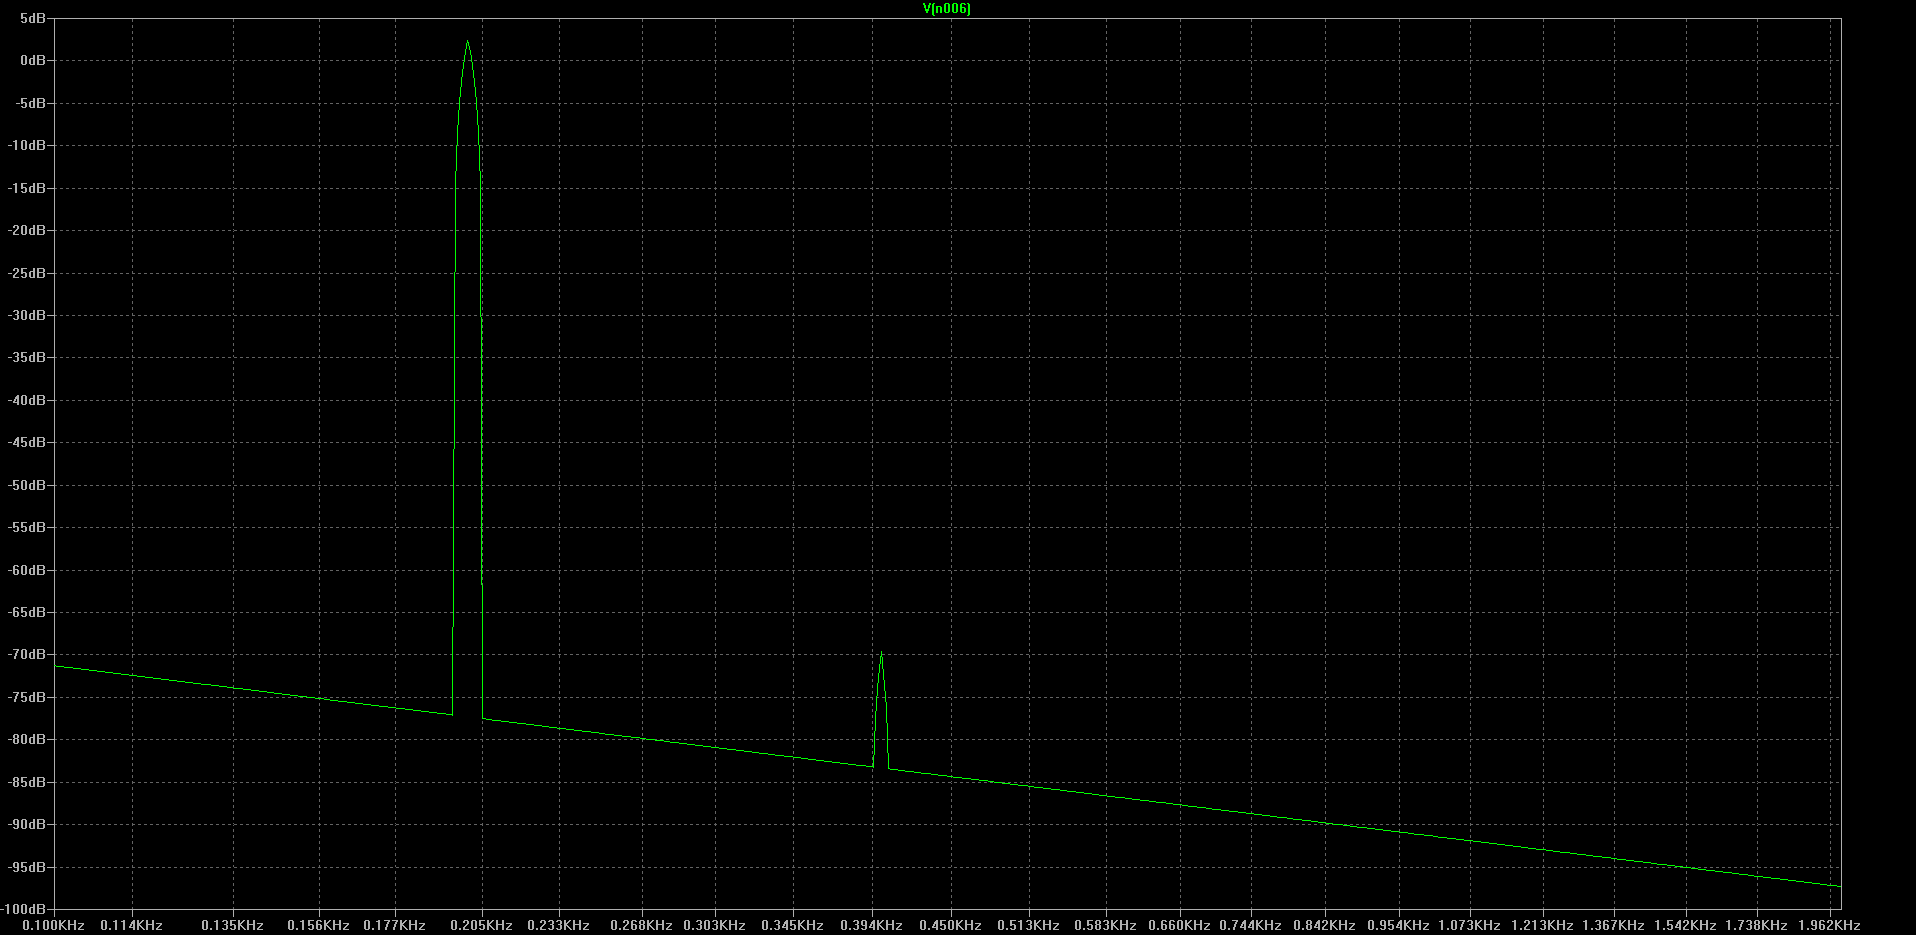Image resolution: width=1916 pixels, height=935 pixels.
Task: Click the -60dB axis label
Action: click(x=27, y=570)
